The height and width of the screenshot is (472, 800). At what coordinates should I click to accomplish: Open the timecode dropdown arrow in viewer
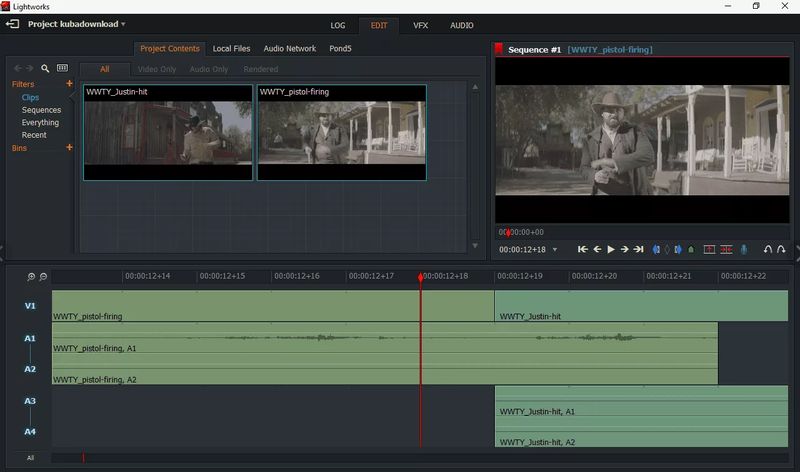pos(553,249)
